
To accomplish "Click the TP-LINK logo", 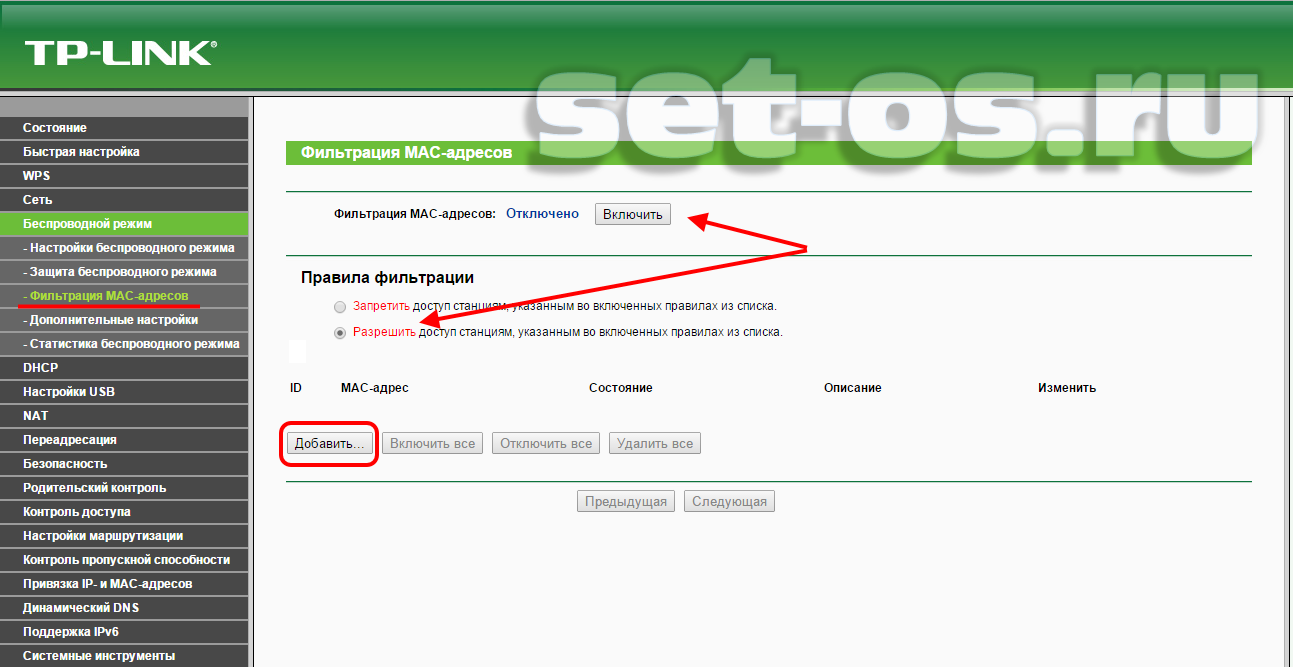I will pos(120,52).
